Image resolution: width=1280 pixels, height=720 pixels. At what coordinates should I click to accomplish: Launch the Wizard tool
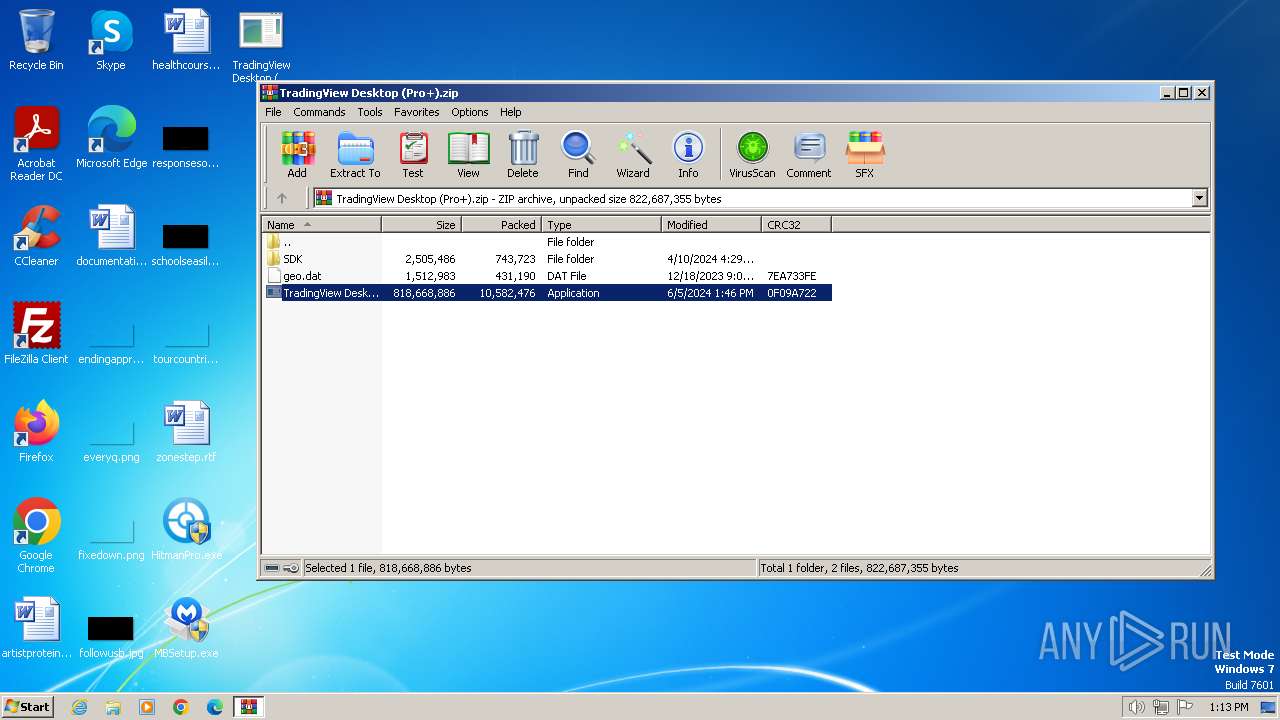(x=633, y=154)
